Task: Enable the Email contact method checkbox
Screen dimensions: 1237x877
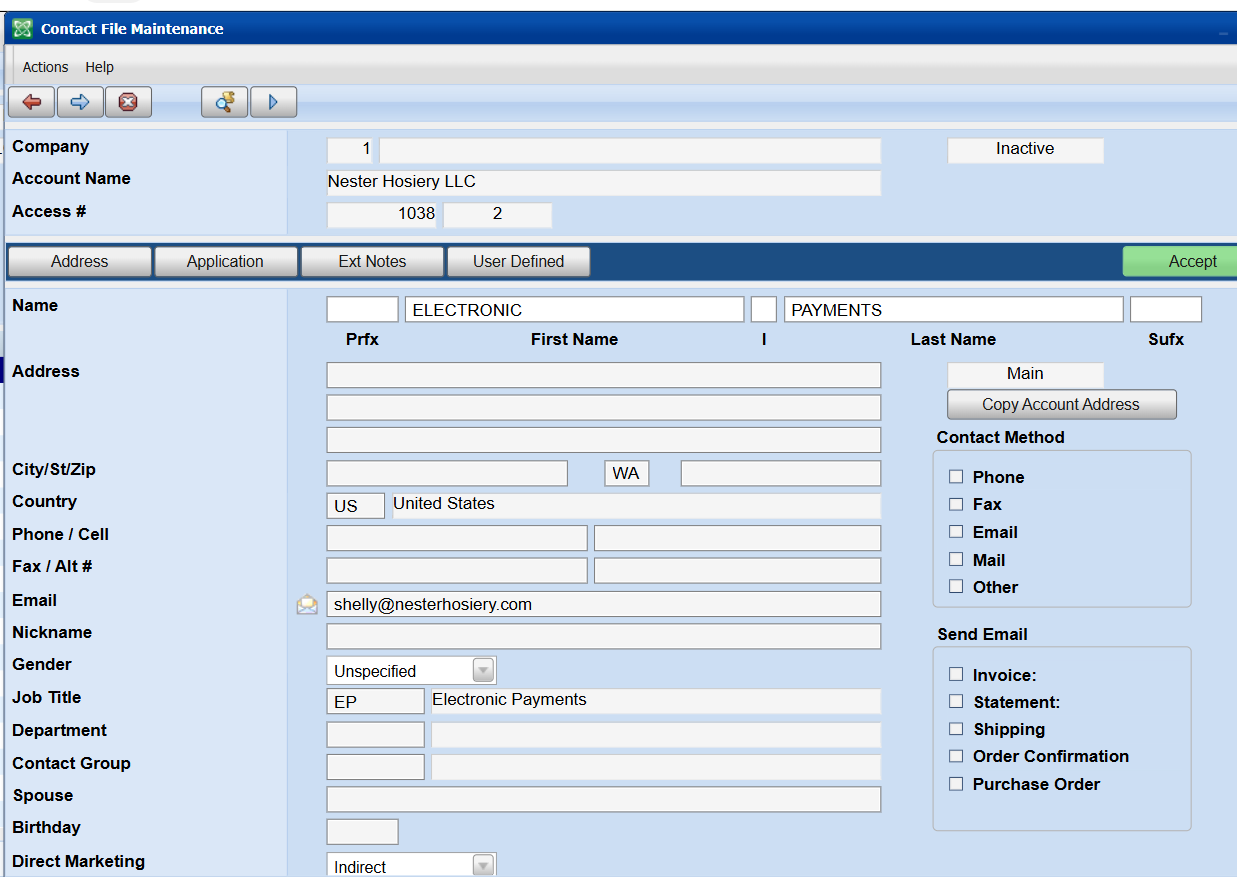Action: click(956, 532)
